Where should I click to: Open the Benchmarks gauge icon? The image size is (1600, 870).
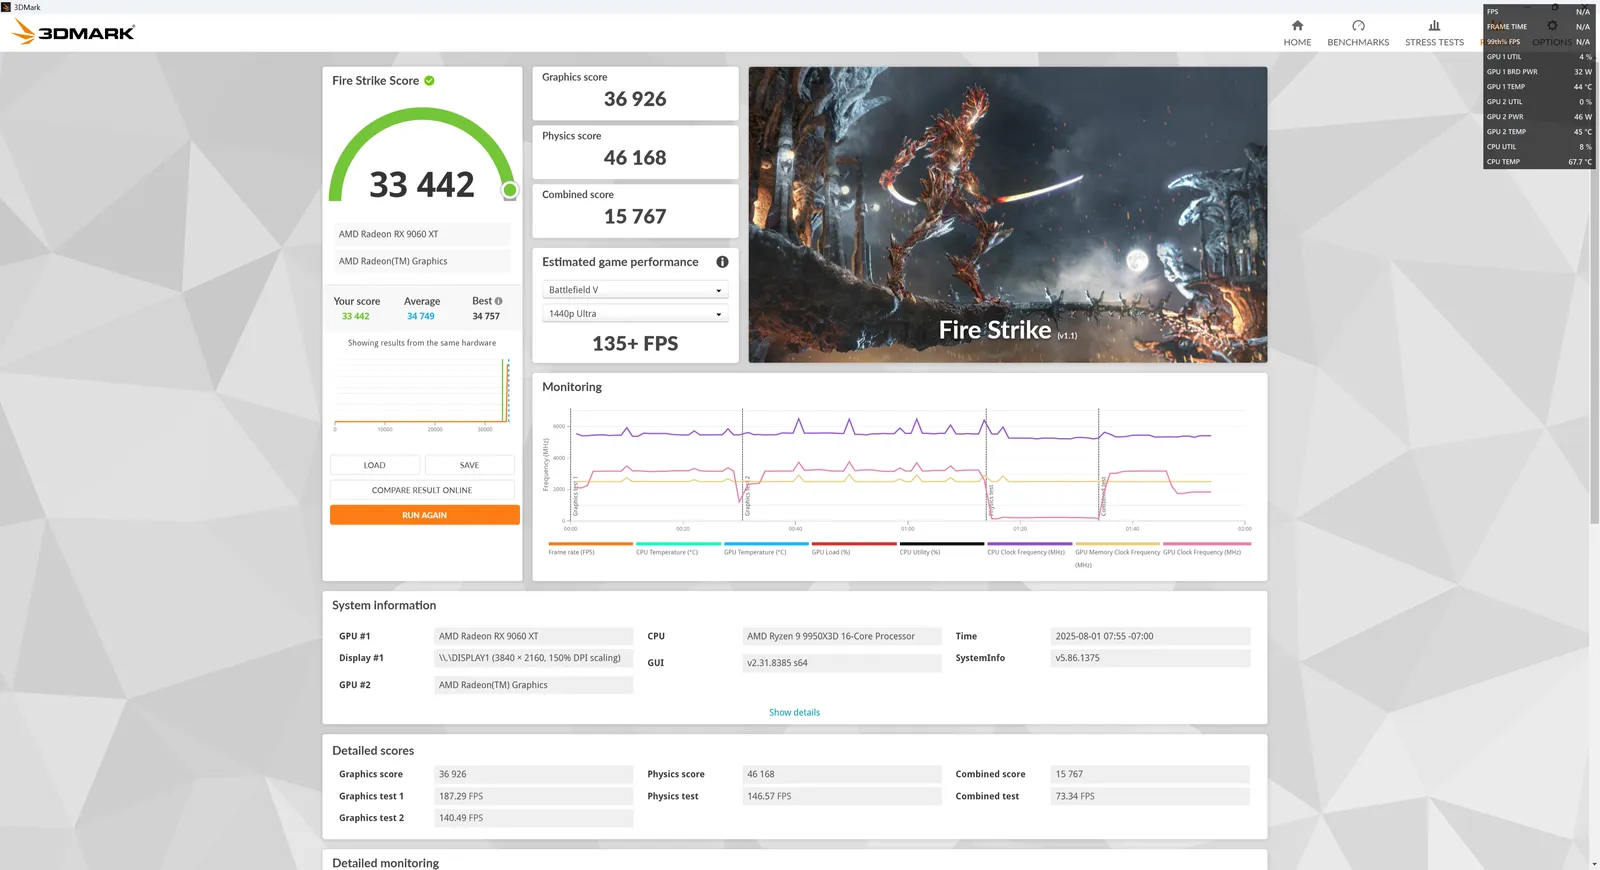pyautogui.click(x=1358, y=26)
